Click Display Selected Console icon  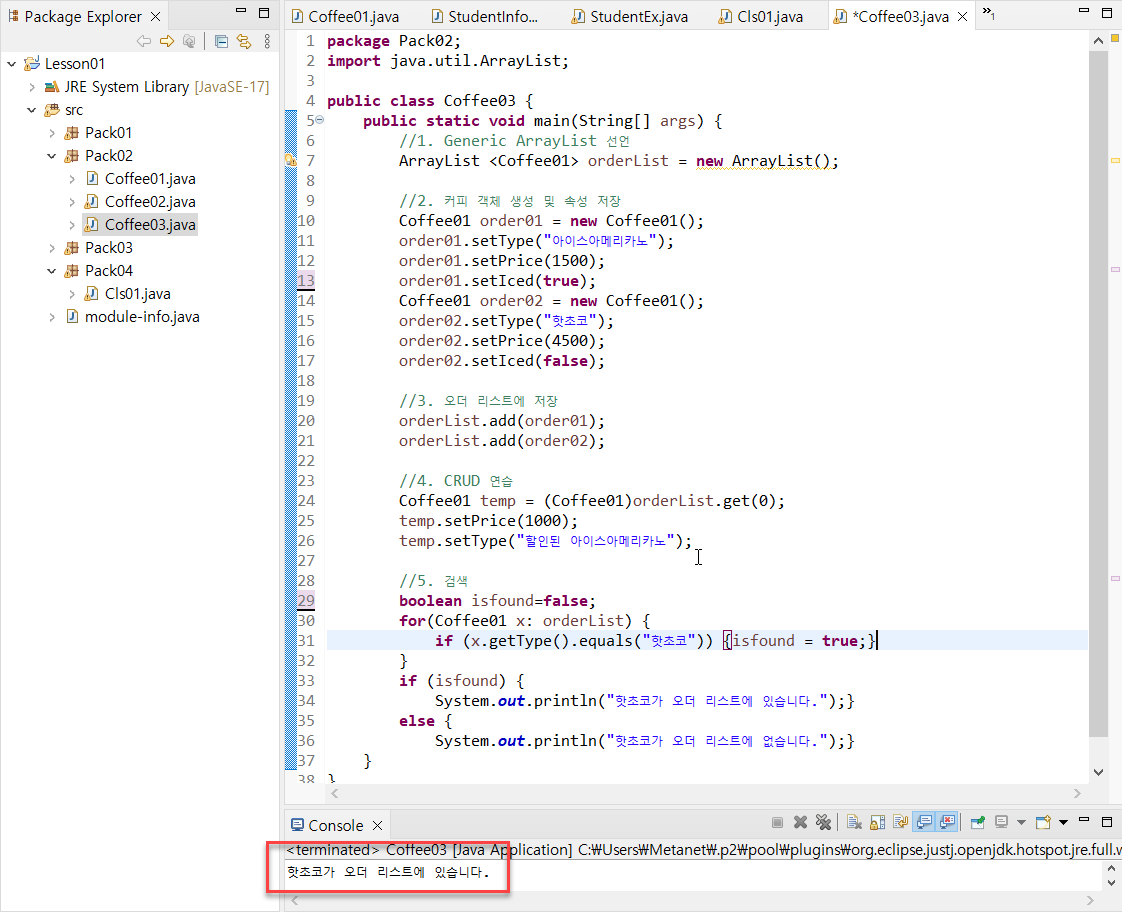click(1001, 823)
